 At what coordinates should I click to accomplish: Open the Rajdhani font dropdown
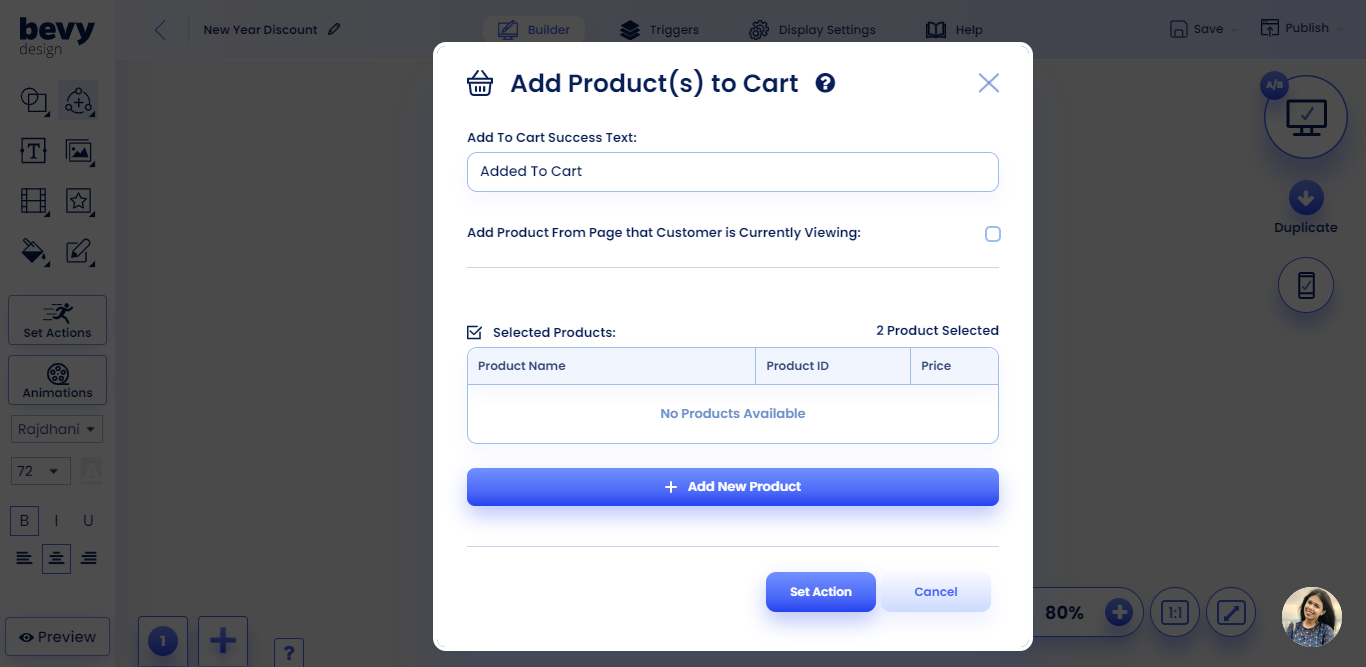(56, 428)
